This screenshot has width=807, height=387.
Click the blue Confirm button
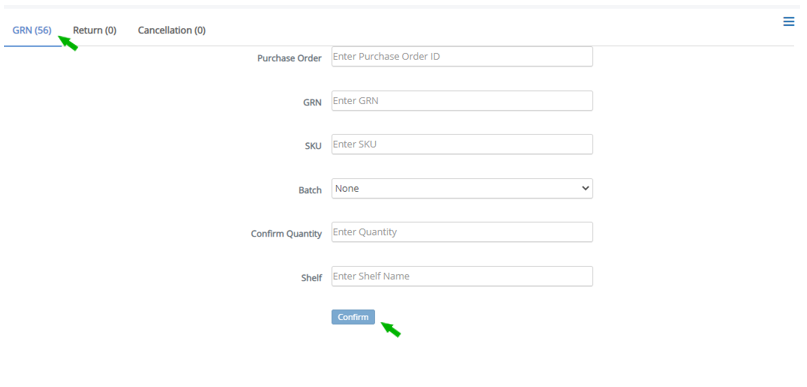353,317
